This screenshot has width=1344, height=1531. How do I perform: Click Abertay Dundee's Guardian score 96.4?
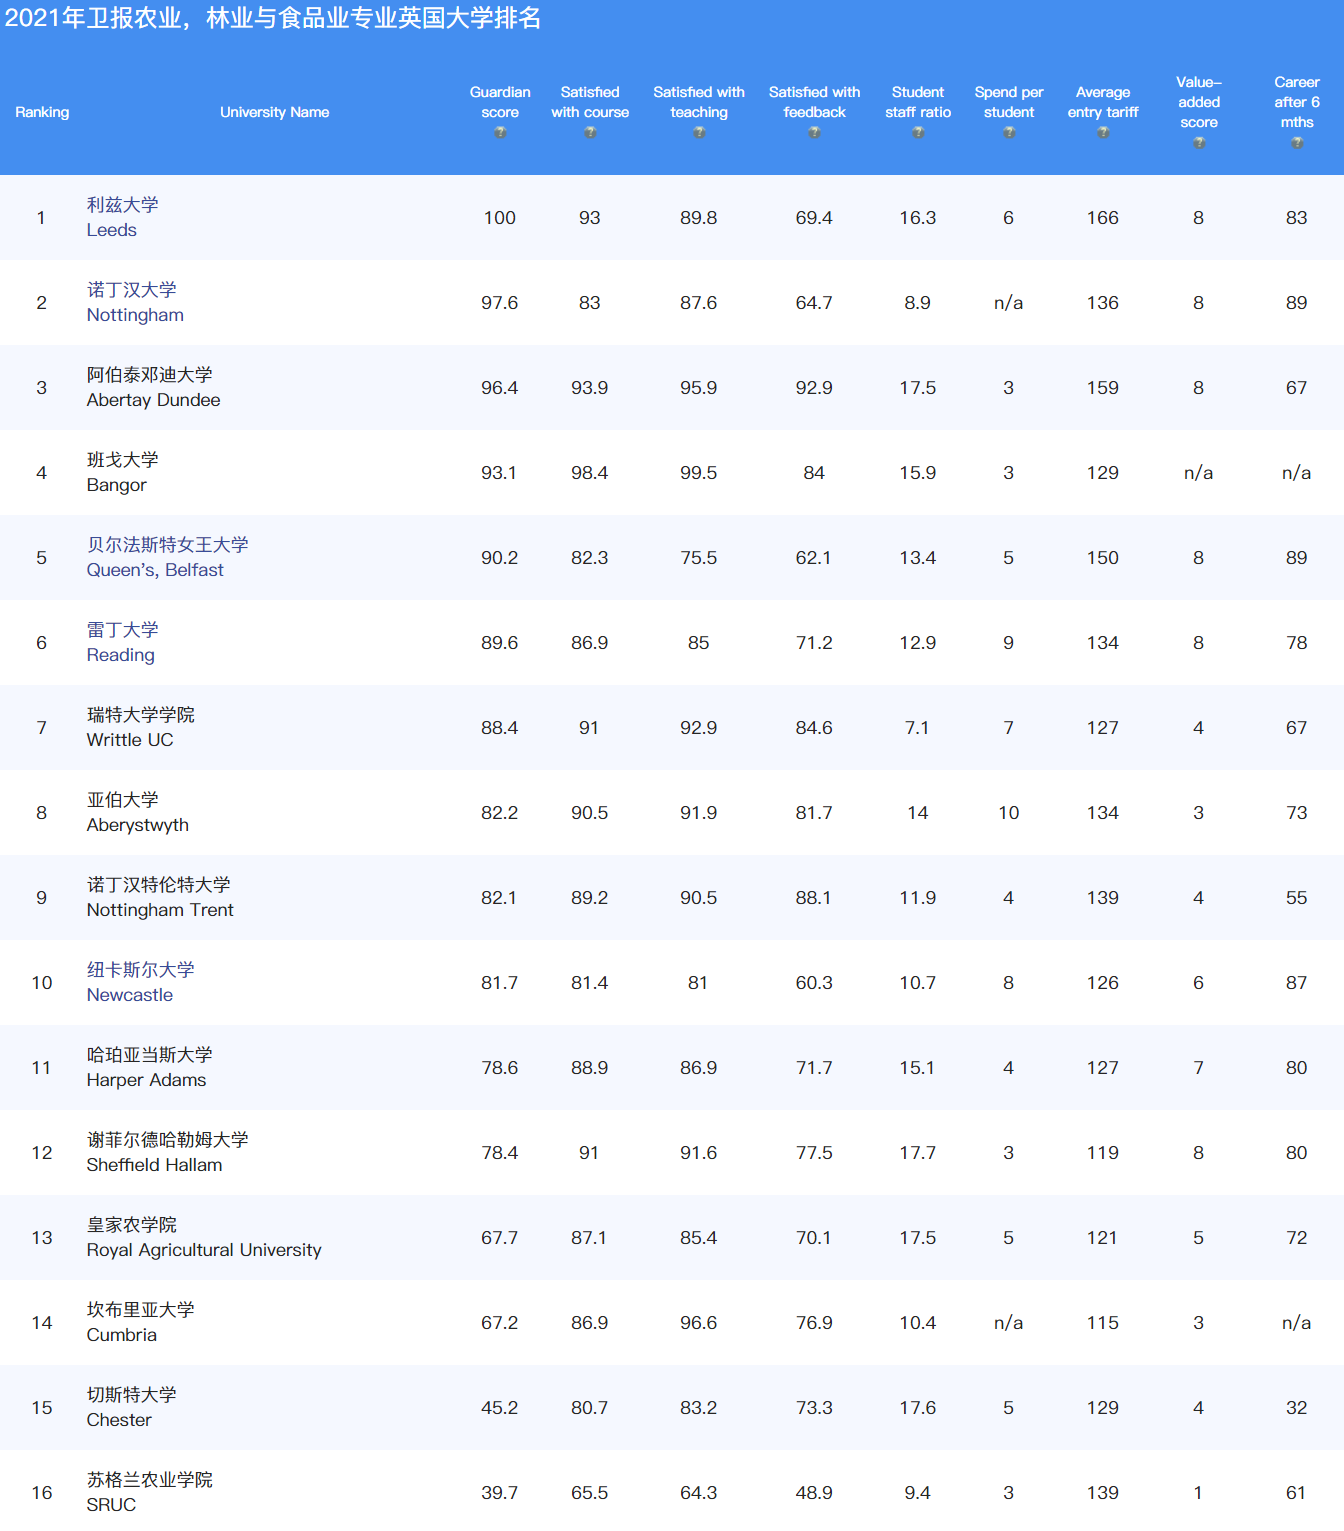click(500, 388)
